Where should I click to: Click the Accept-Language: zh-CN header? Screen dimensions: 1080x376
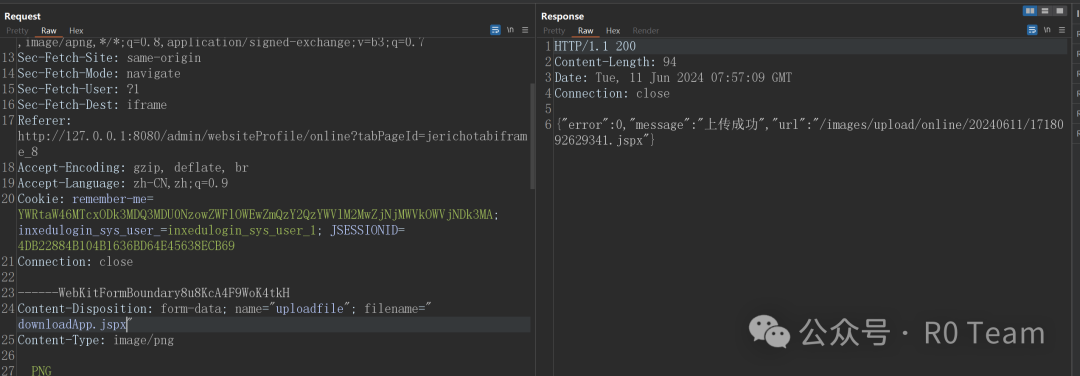[123, 183]
